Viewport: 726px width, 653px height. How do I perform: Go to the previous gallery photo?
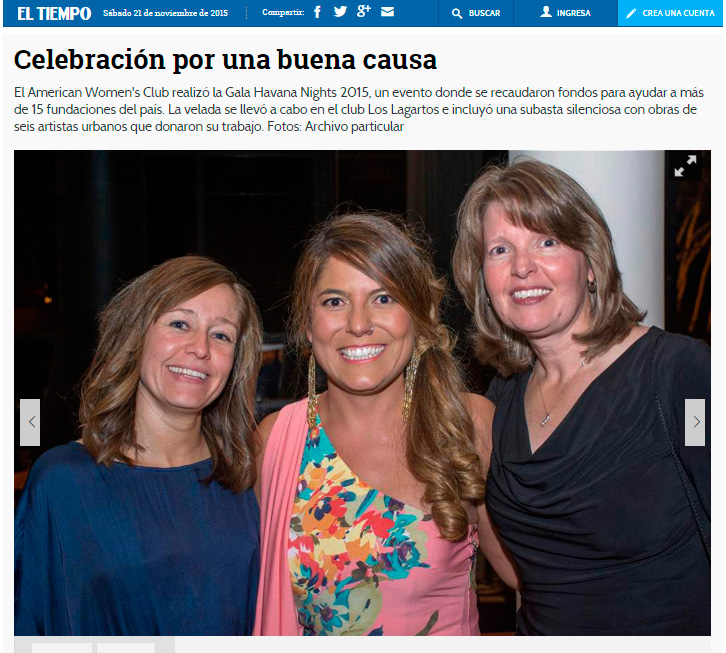point(30,422)
